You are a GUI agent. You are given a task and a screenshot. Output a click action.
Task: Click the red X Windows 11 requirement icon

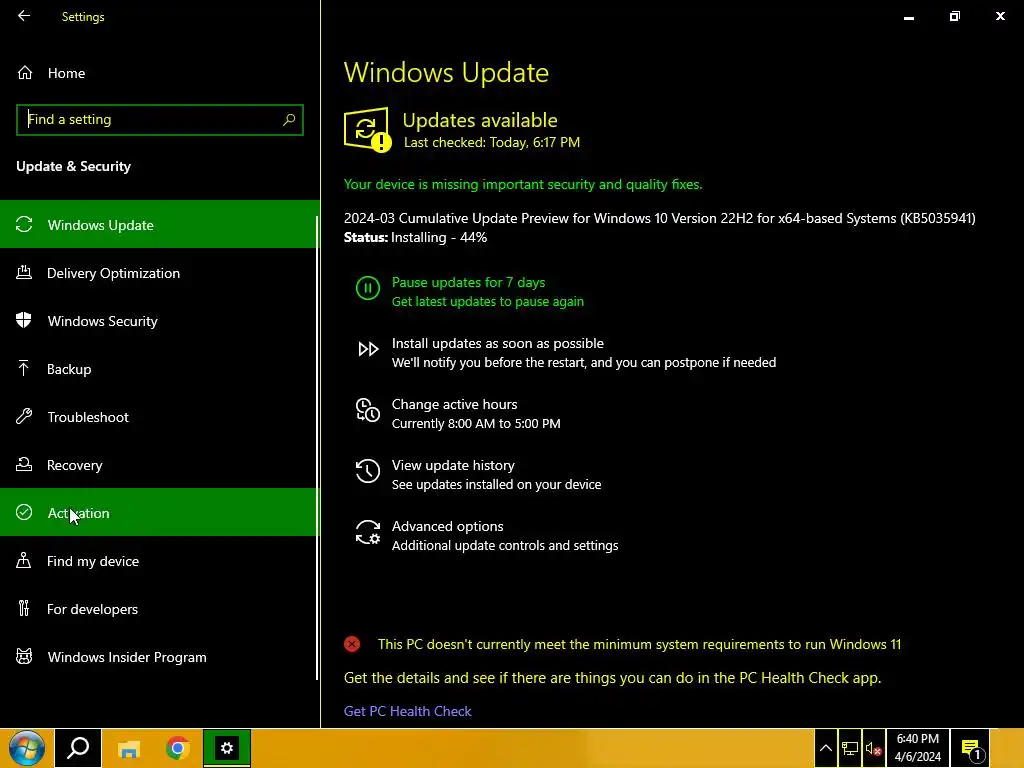tap(352, 644)
